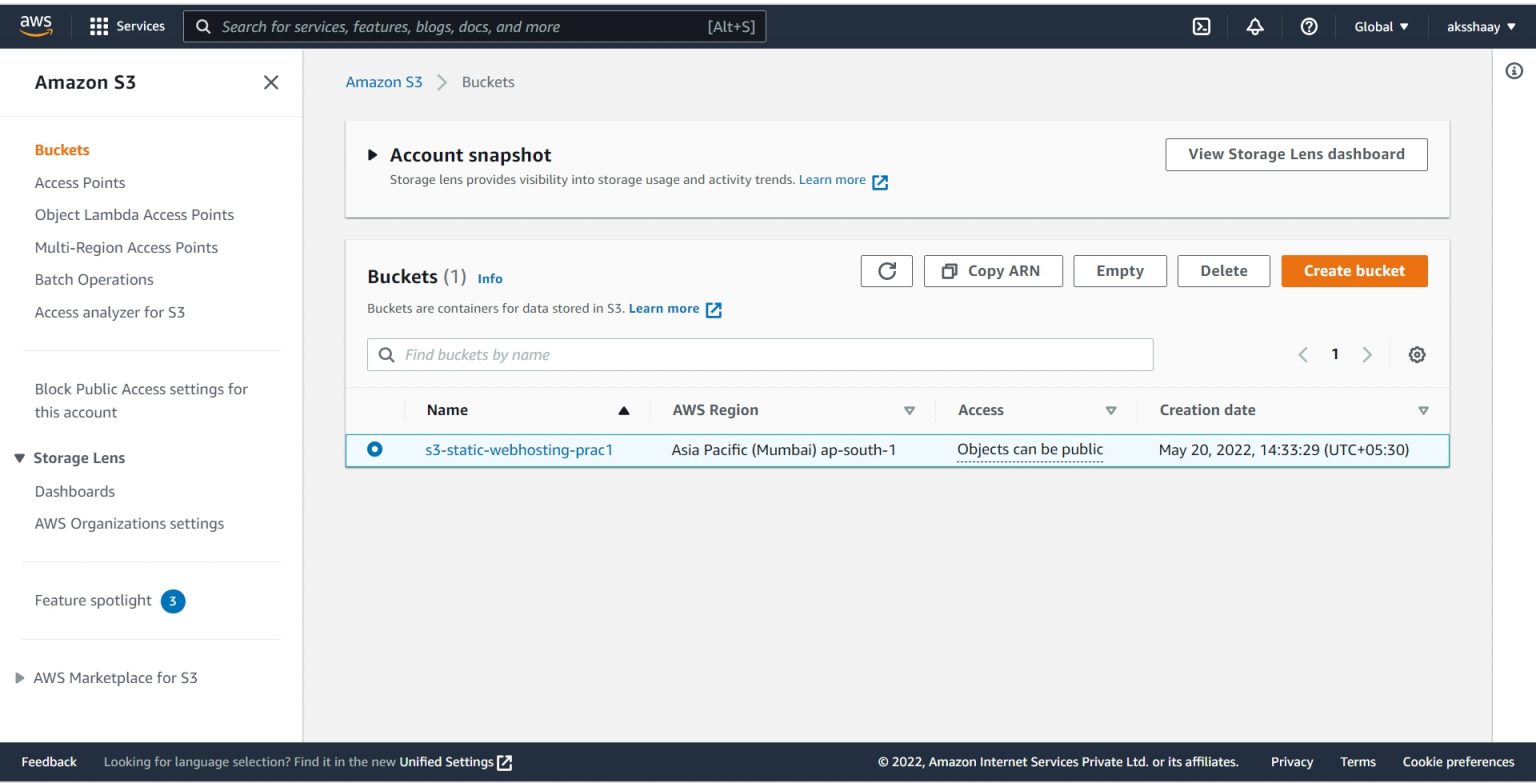
Task: Click the Create bucket button
Action: point(1354,270)
